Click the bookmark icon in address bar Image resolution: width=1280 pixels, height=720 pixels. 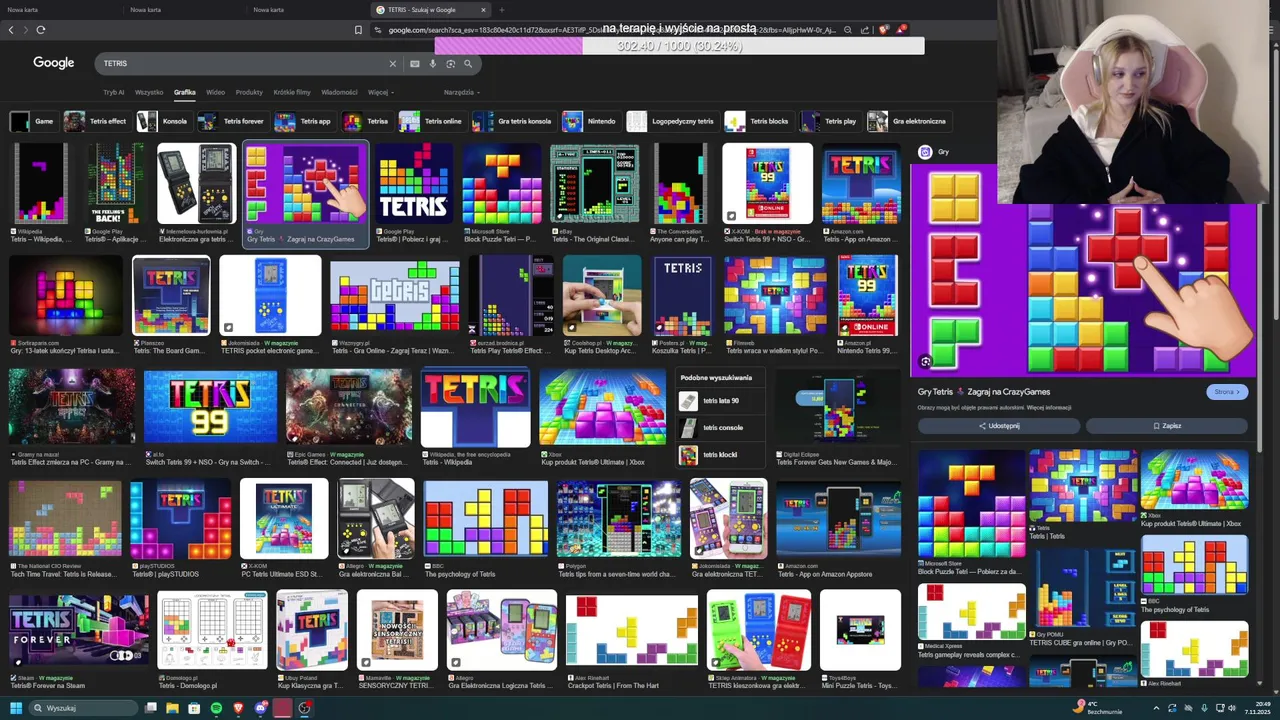click(358, 30)
